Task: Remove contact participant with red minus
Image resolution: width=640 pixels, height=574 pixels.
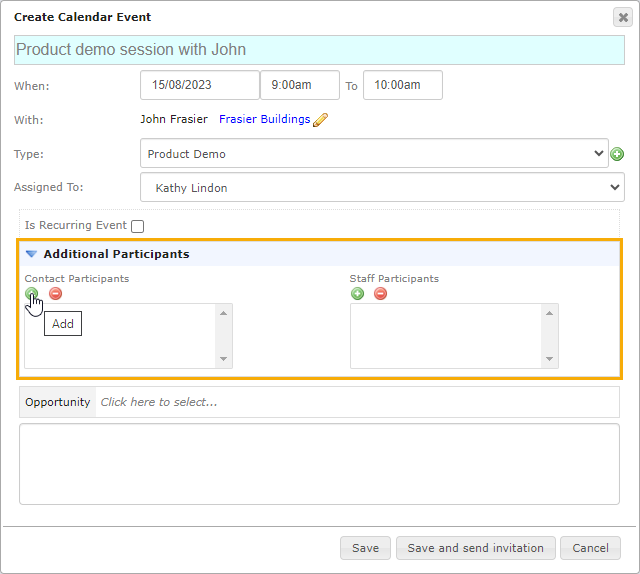Action: tap(56, 294)
